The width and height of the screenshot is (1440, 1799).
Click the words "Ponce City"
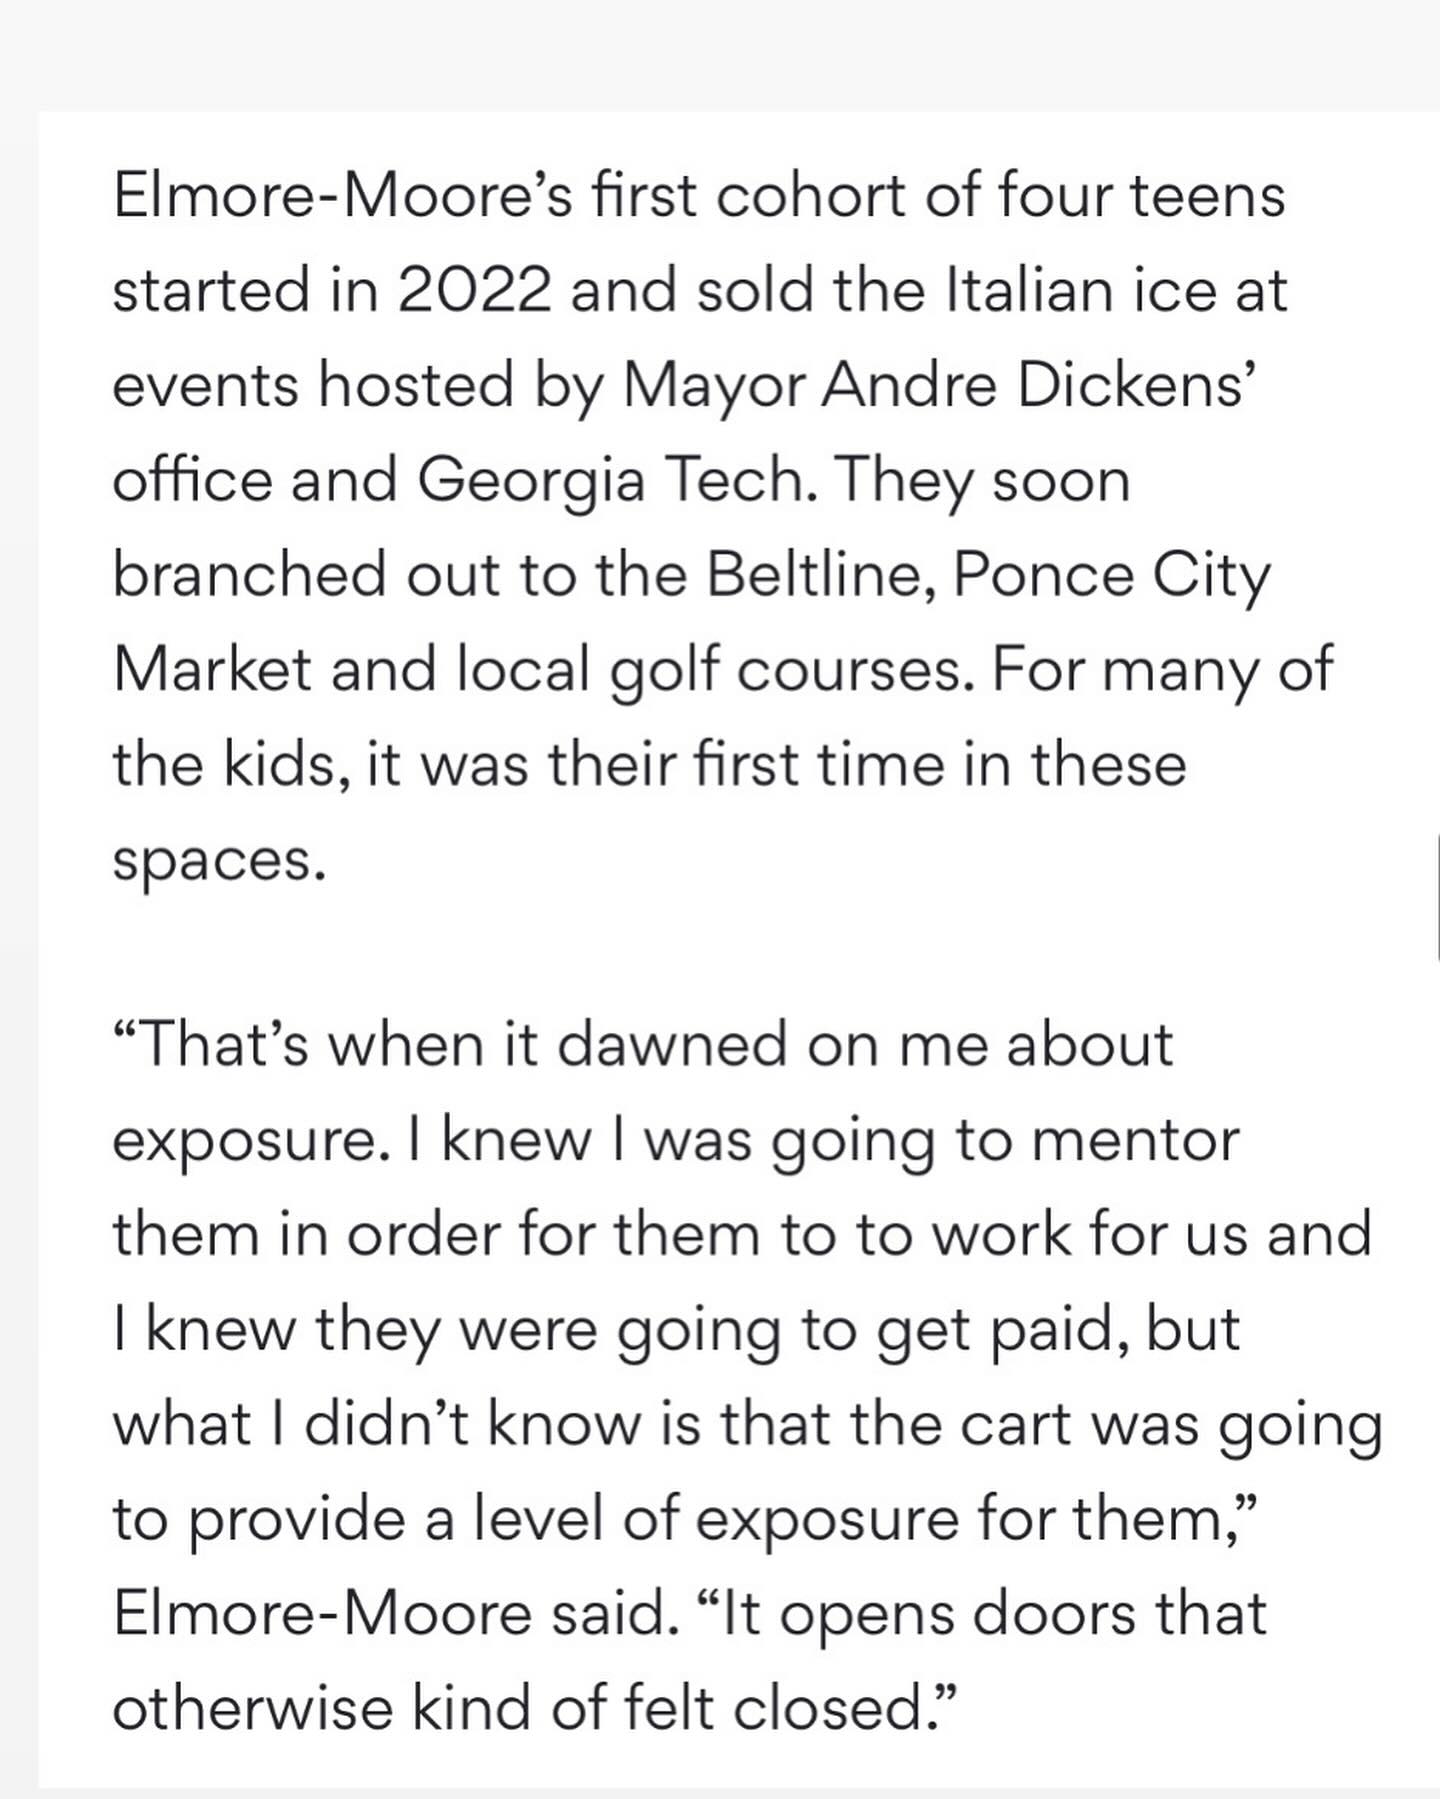point(1111,576)
